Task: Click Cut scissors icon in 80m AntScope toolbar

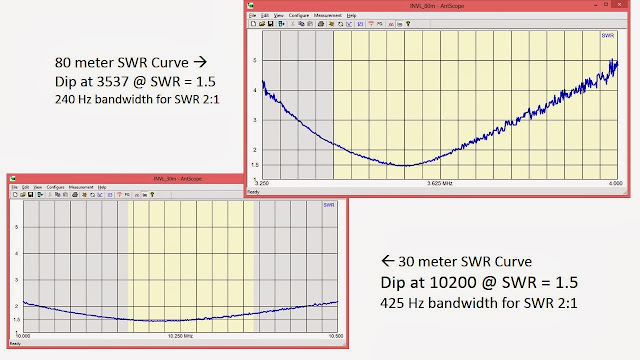Action: point(293,24)
